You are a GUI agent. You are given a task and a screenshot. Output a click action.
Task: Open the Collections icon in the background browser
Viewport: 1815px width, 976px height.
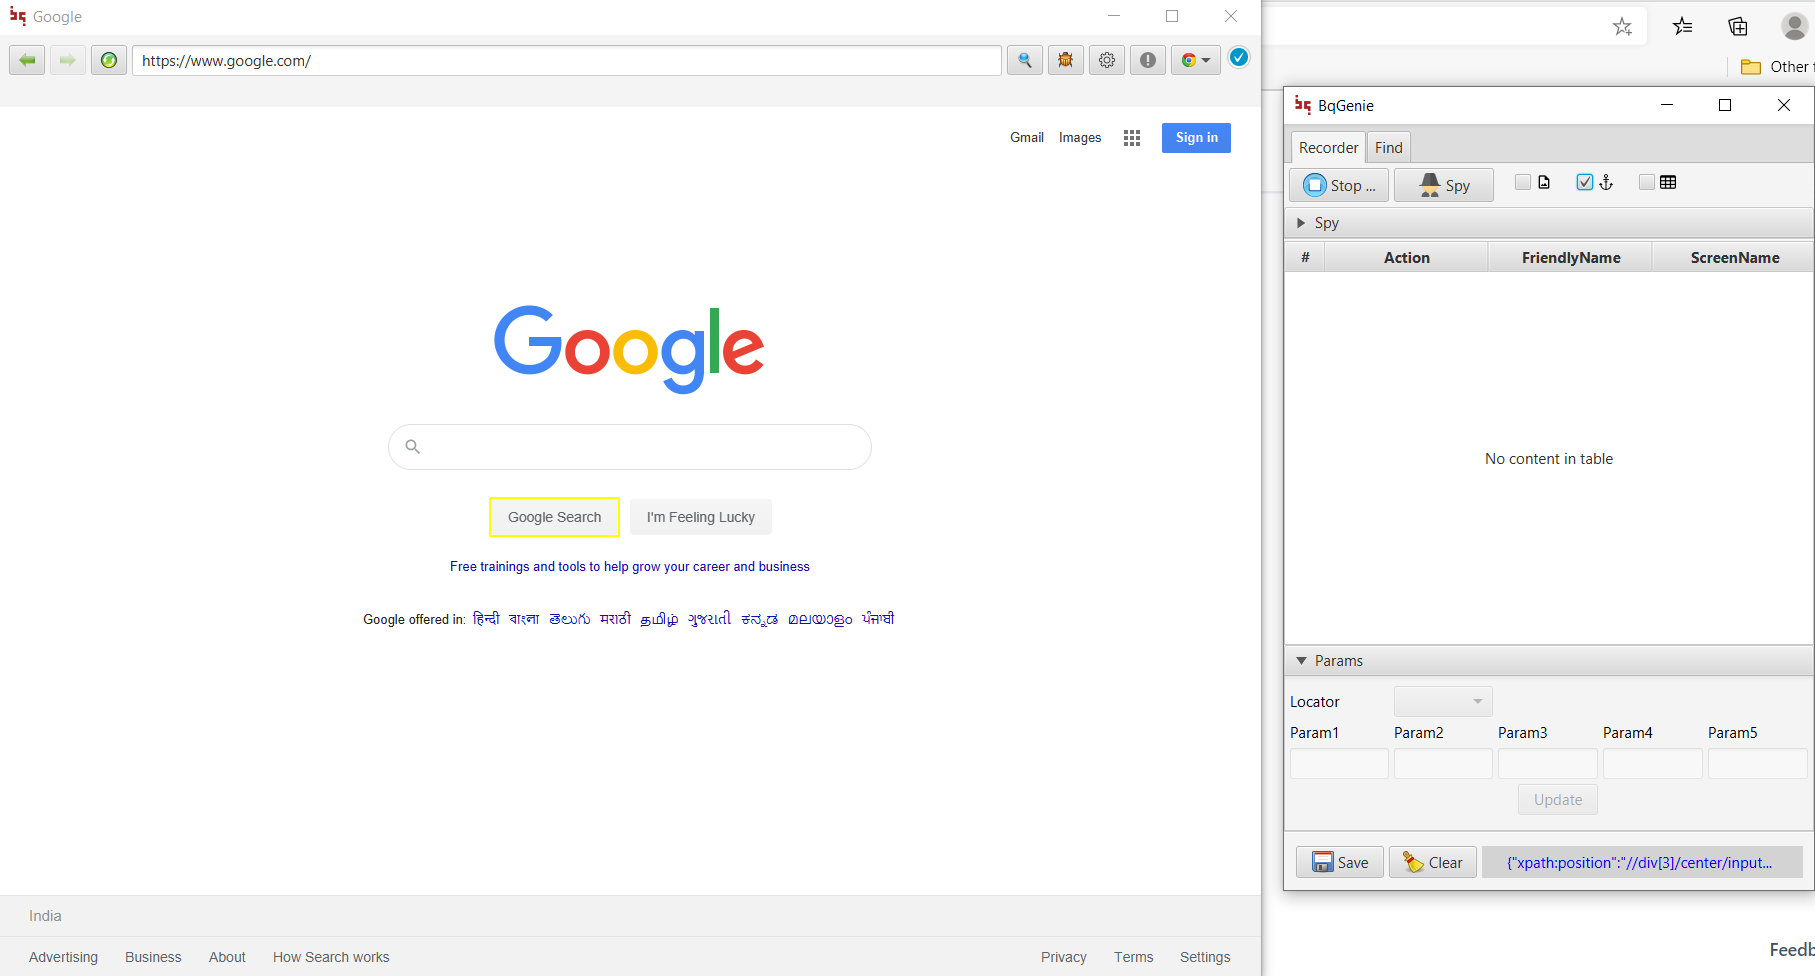tap(1738, 27)
